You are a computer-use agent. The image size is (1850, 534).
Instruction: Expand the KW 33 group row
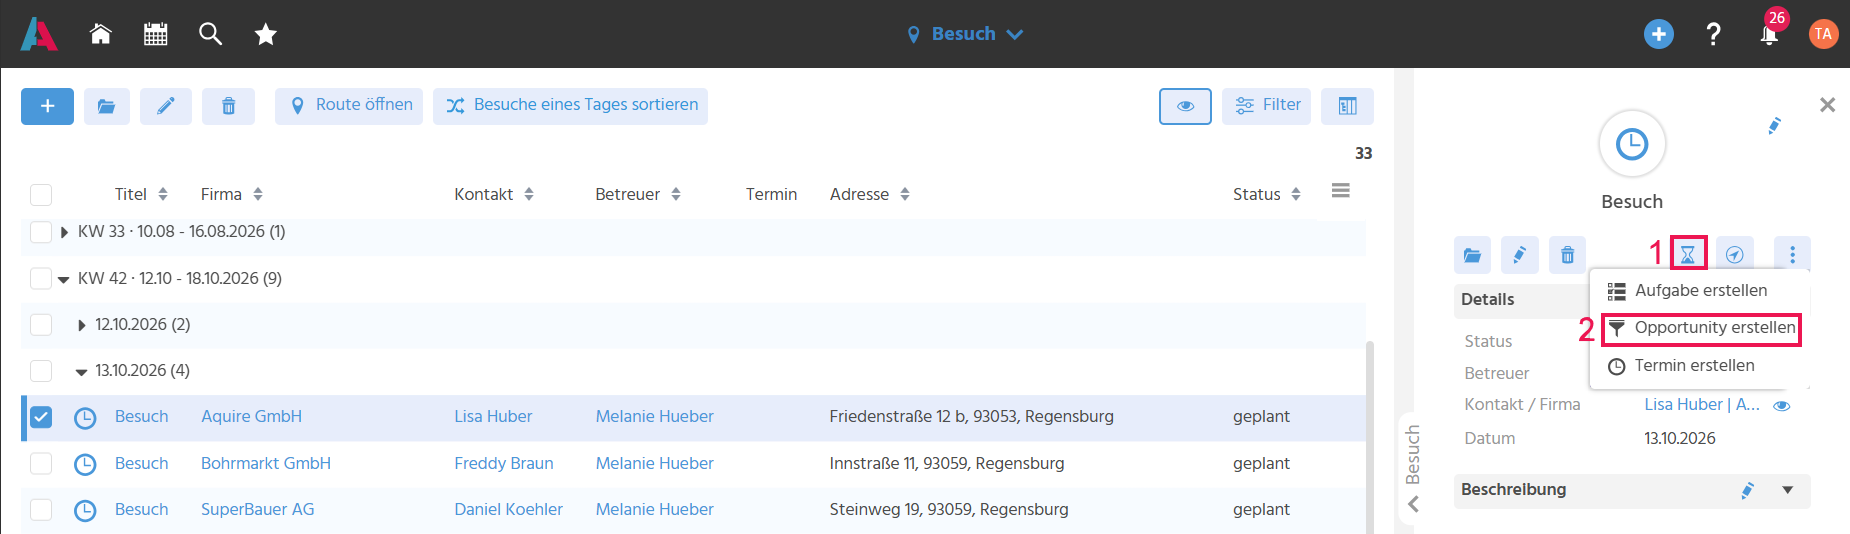[64, 232]
